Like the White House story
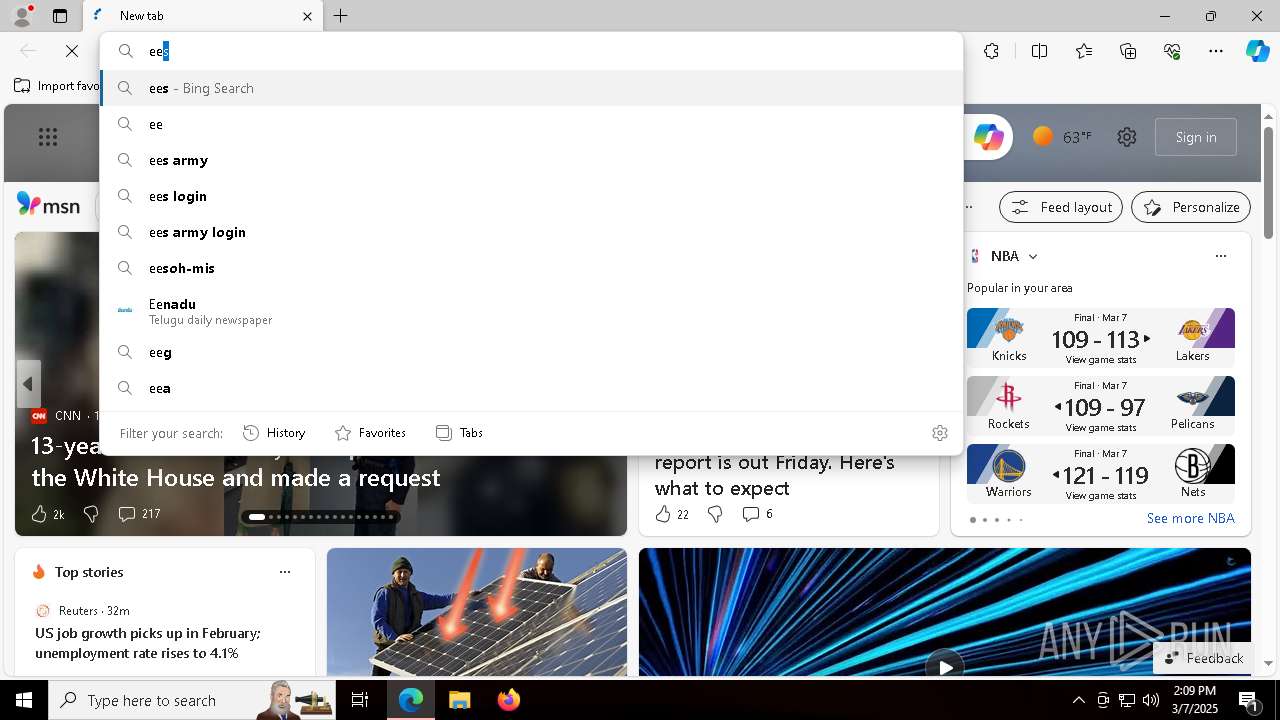Image resolution: width=1280 pixels, height=720 pixels. point(47,514)
